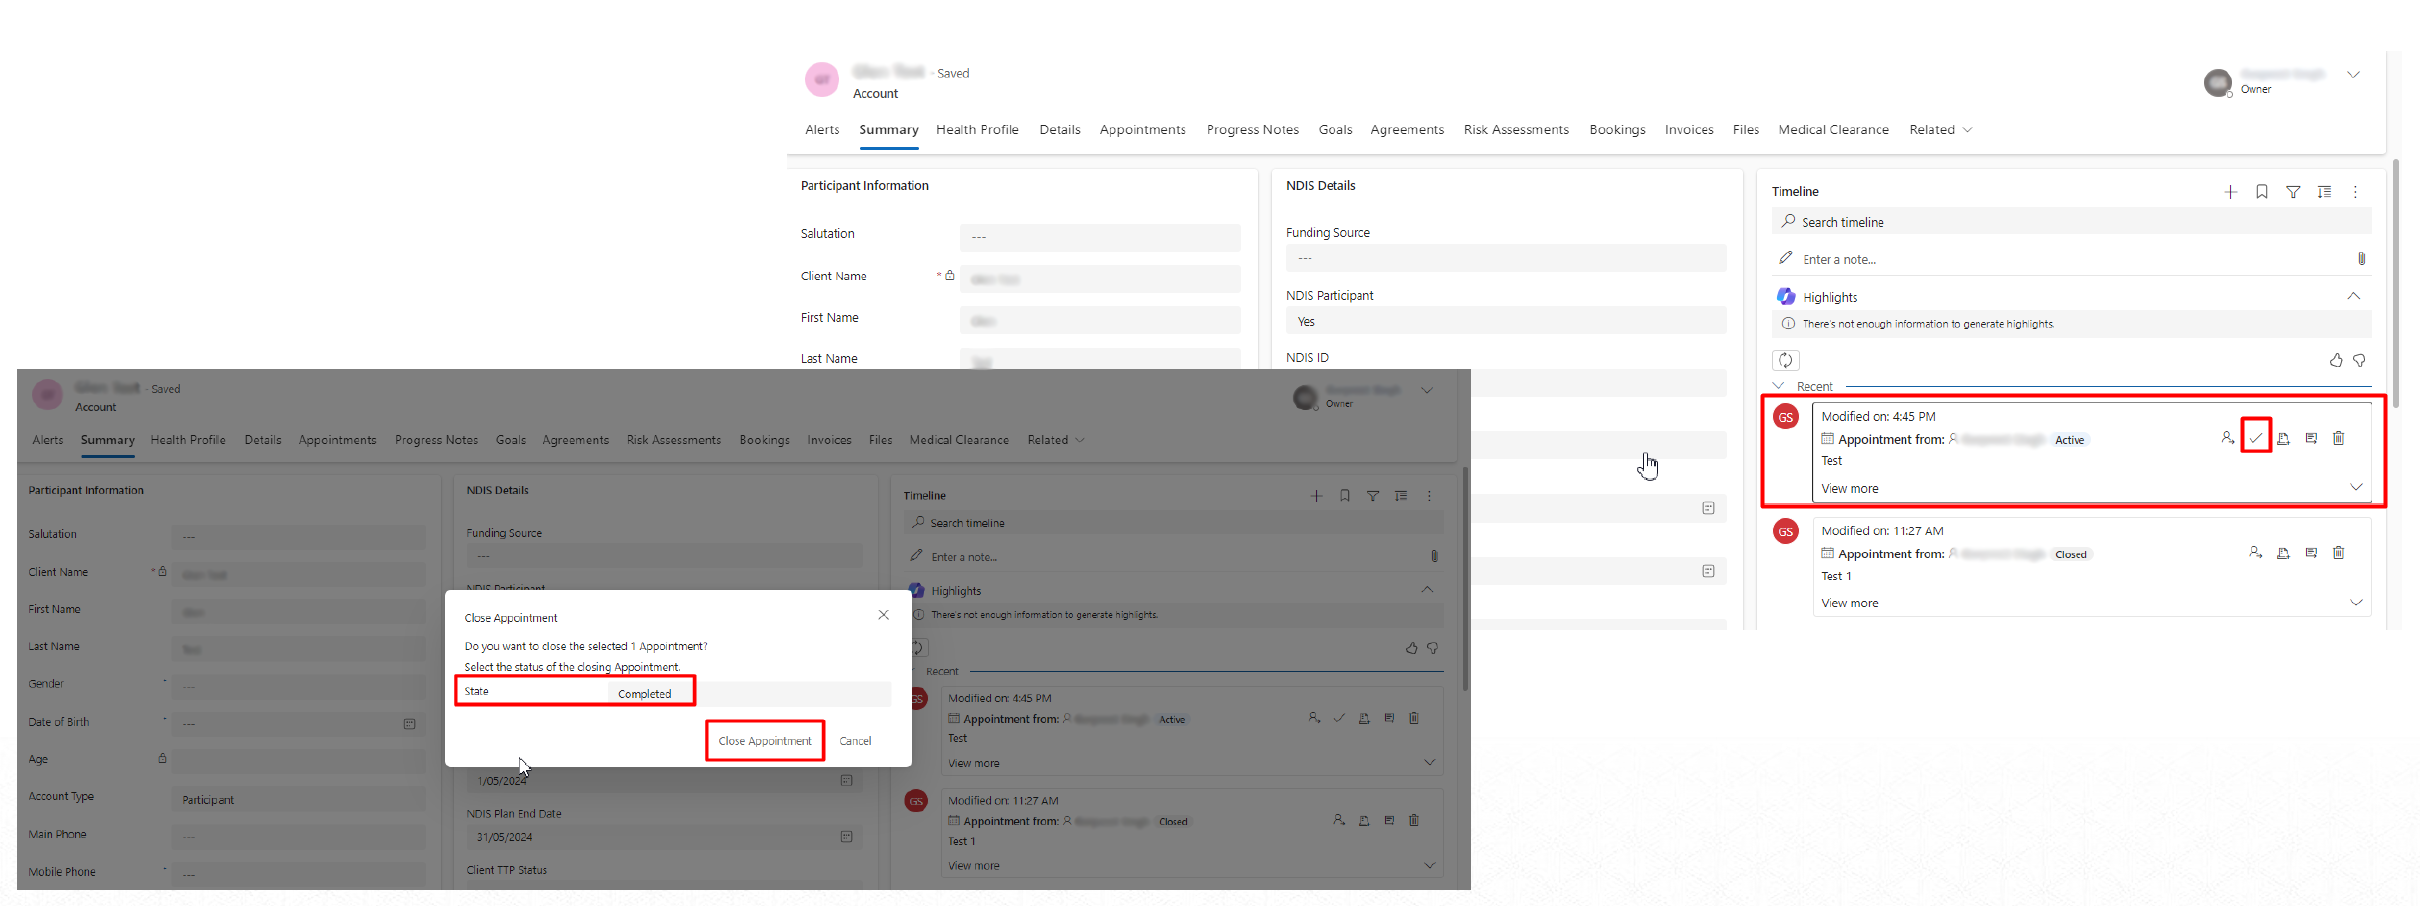Confirm with the Close Appointment button
Screen dimensions: 2420x906
(x=765, y=741)
